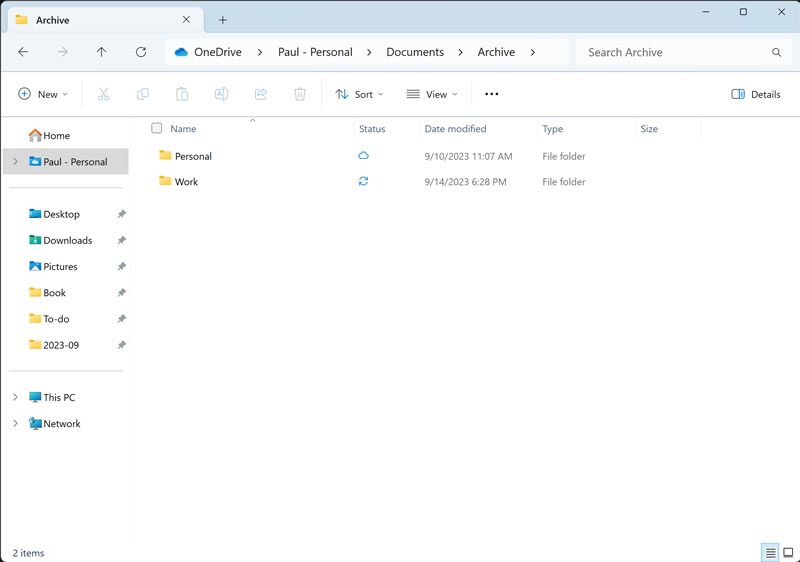Image resolution: width=800 pixels, height=562 pixels.
Task: Open a new tab with plus button
Action: coord(223,20)
